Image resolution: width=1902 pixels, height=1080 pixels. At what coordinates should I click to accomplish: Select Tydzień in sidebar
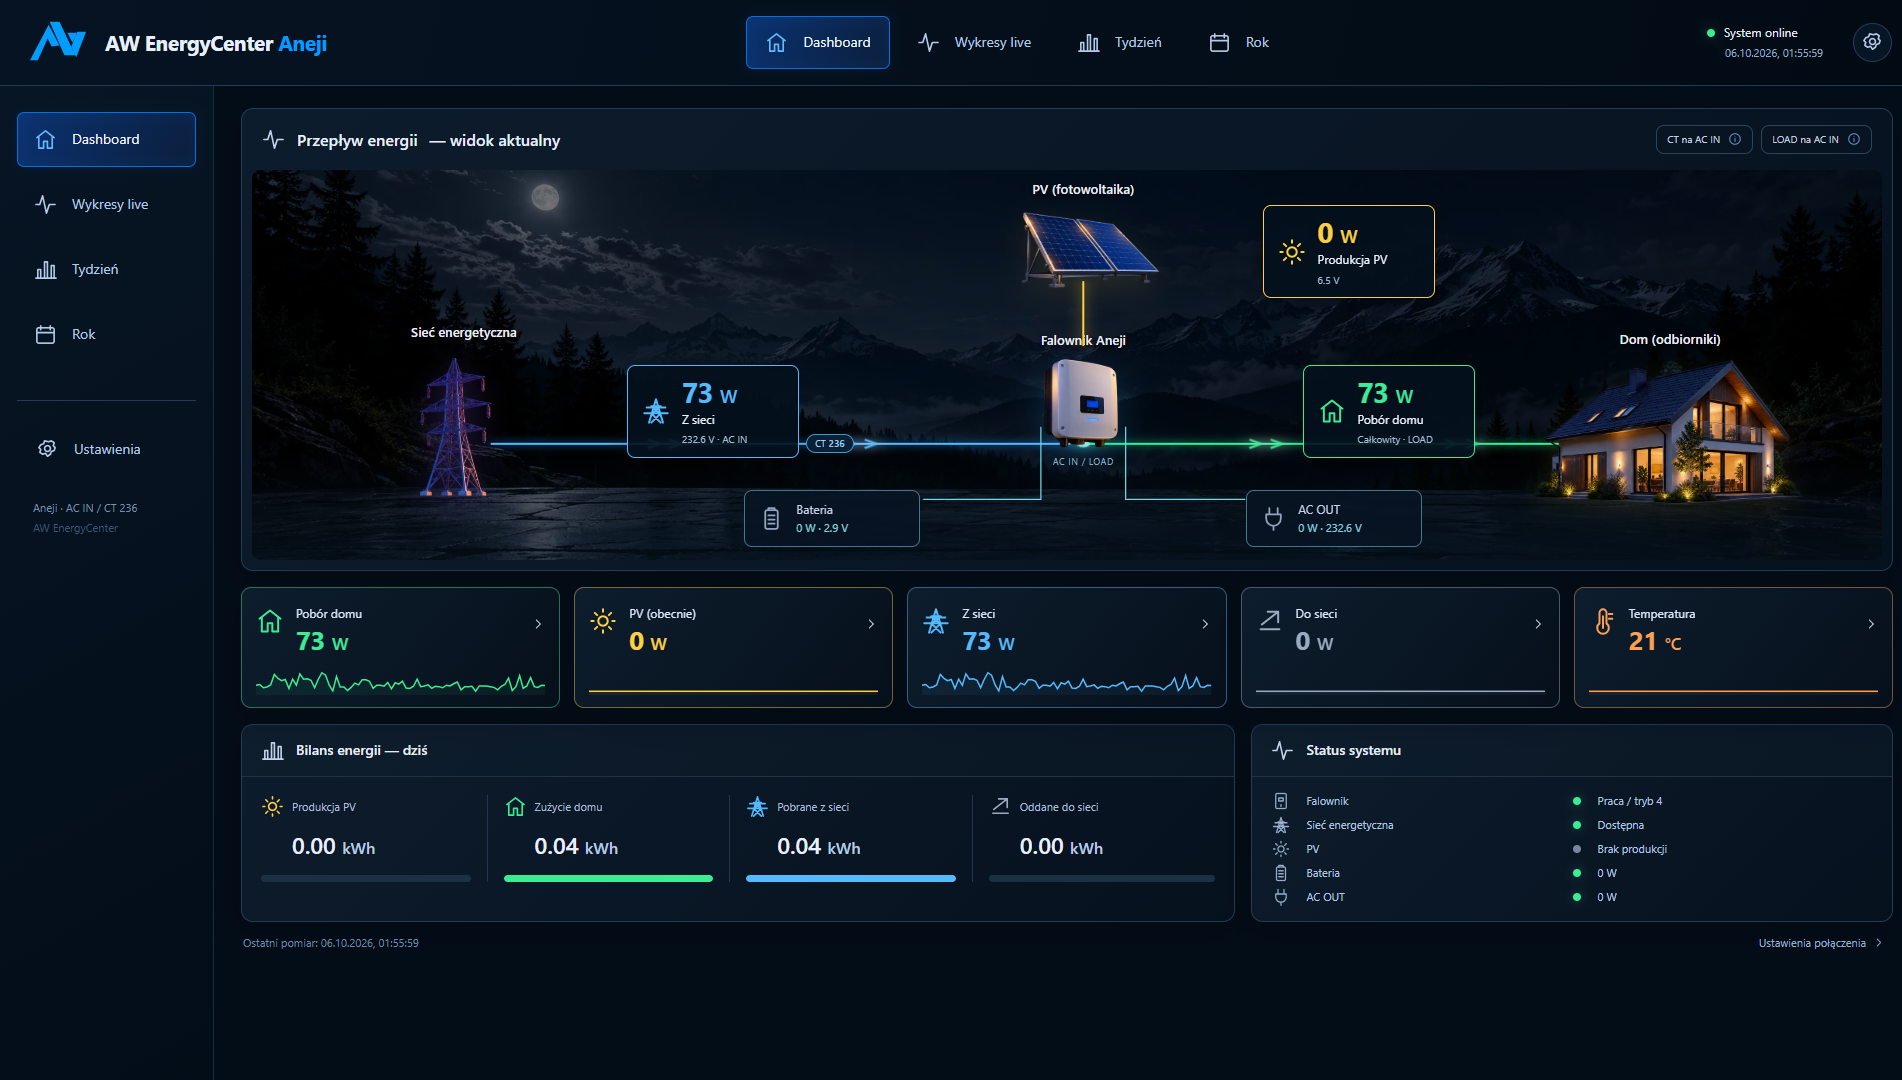point(106,269)
